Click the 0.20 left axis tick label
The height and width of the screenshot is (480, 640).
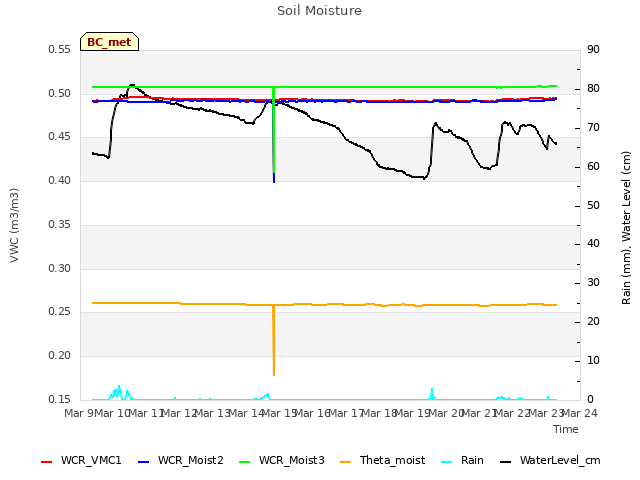click(59, 356)
